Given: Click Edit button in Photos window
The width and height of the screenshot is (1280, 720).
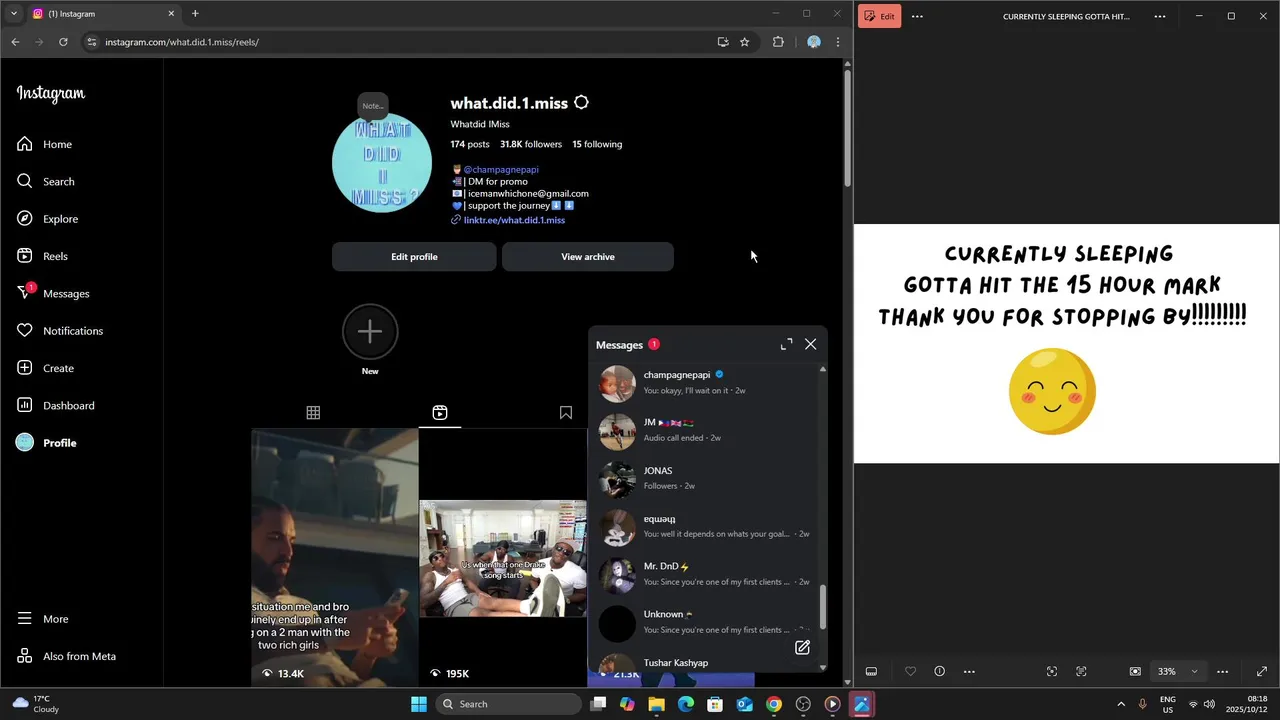Looking at the screenshot, I should tap(880, 16).
